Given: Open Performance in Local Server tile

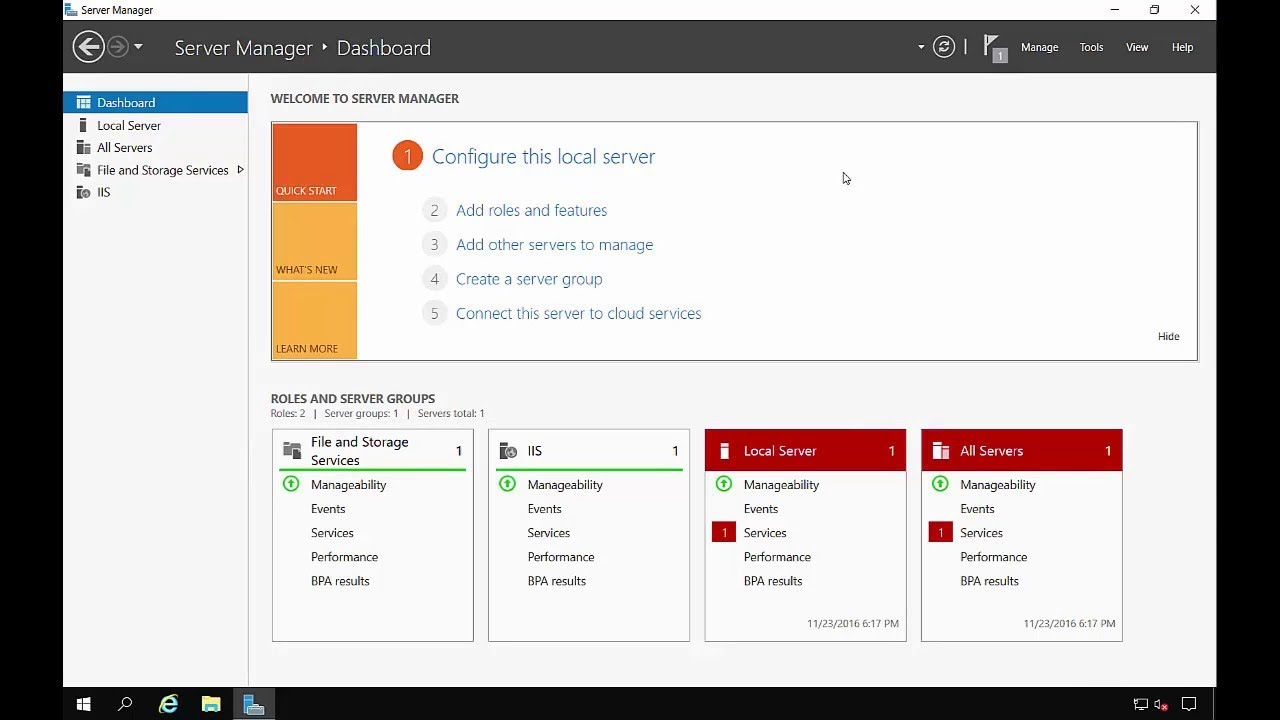Looking at the screenshot, I should pyautogui.click(x=777, y=557).
